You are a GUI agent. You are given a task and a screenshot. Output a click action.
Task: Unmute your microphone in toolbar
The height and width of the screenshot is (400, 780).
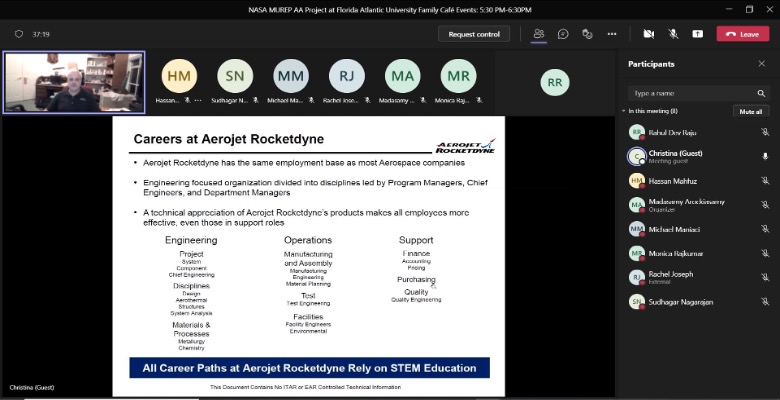[x=673, y=33]
